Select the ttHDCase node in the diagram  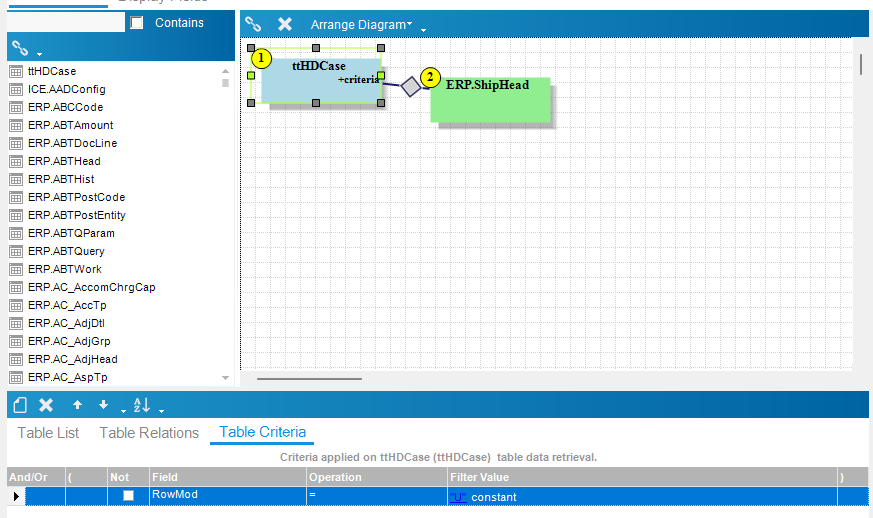tap(321, 80)
